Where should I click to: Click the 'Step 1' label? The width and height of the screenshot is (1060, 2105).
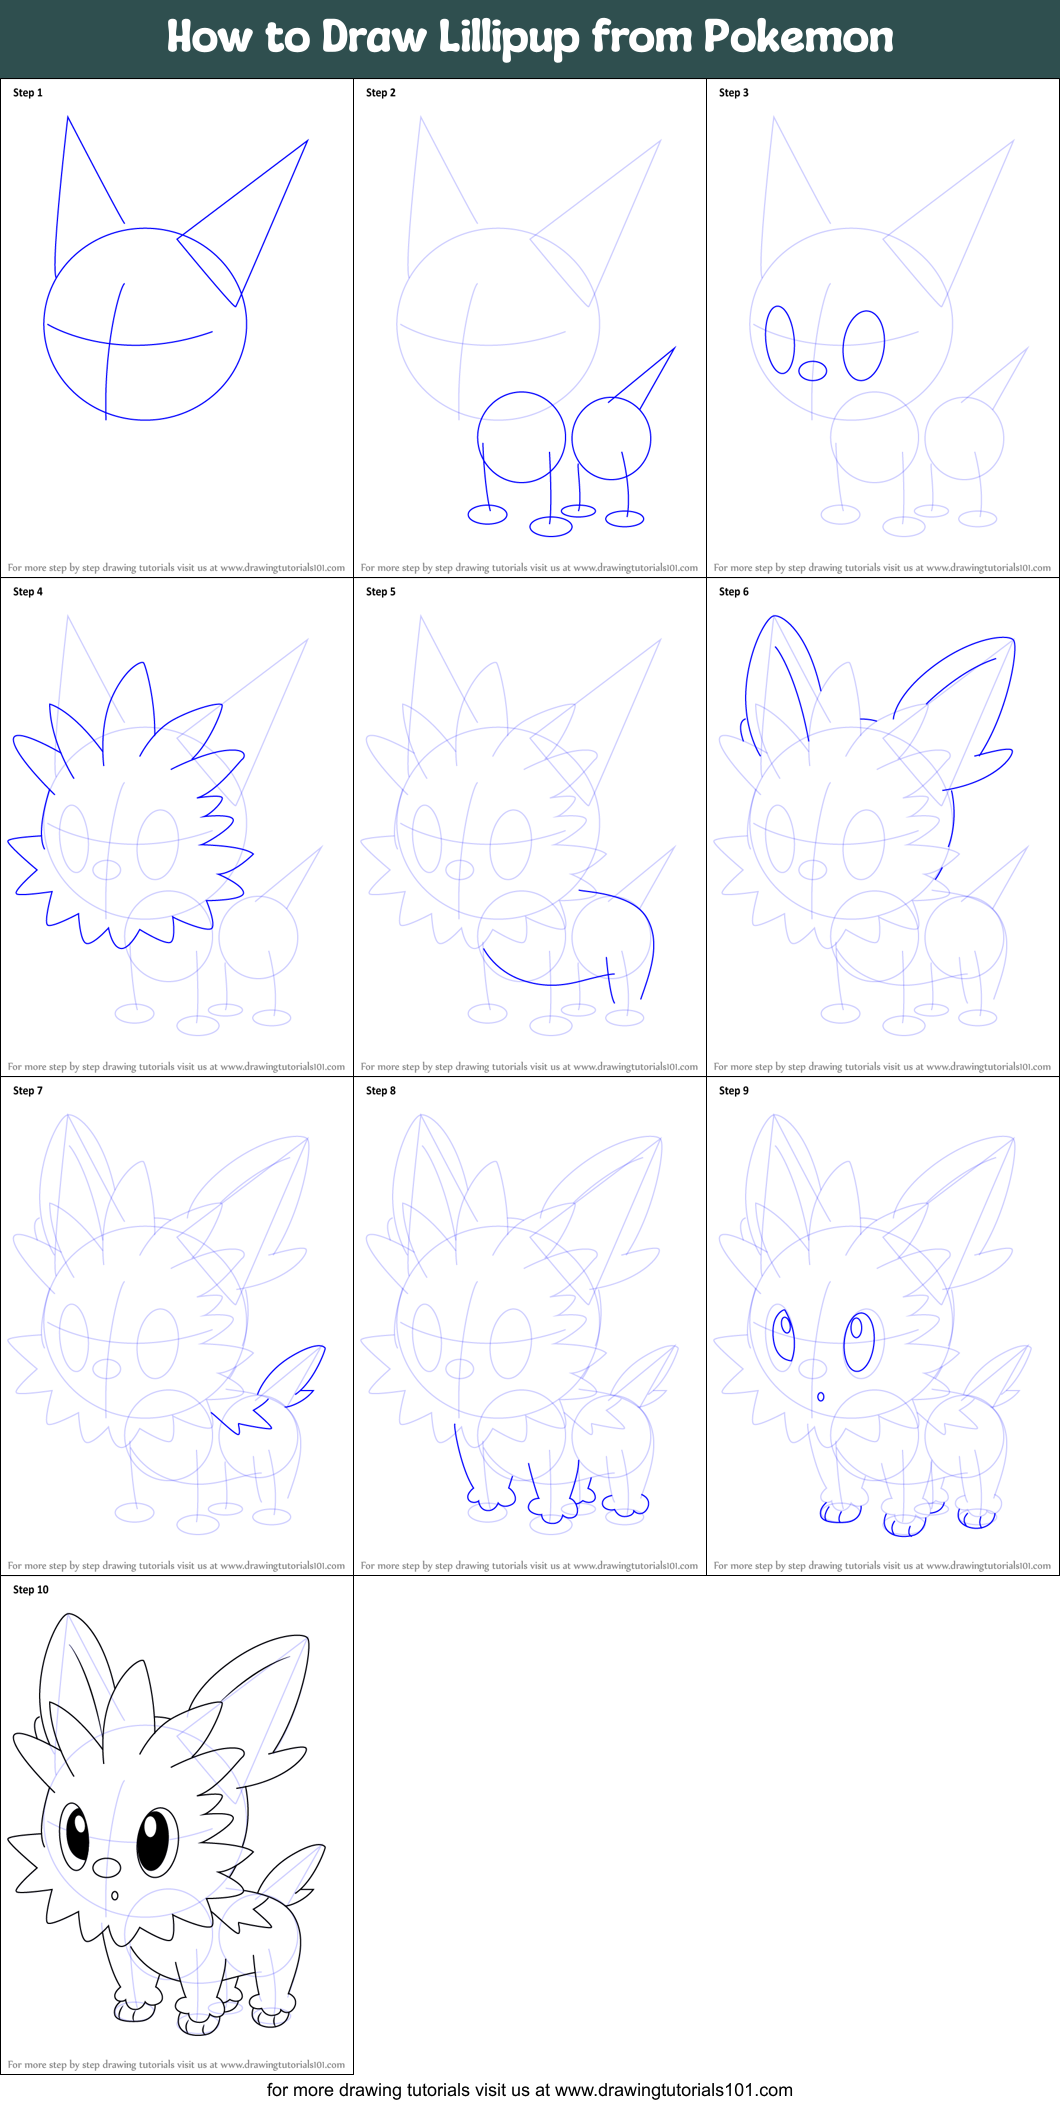(x=28, y=93)
